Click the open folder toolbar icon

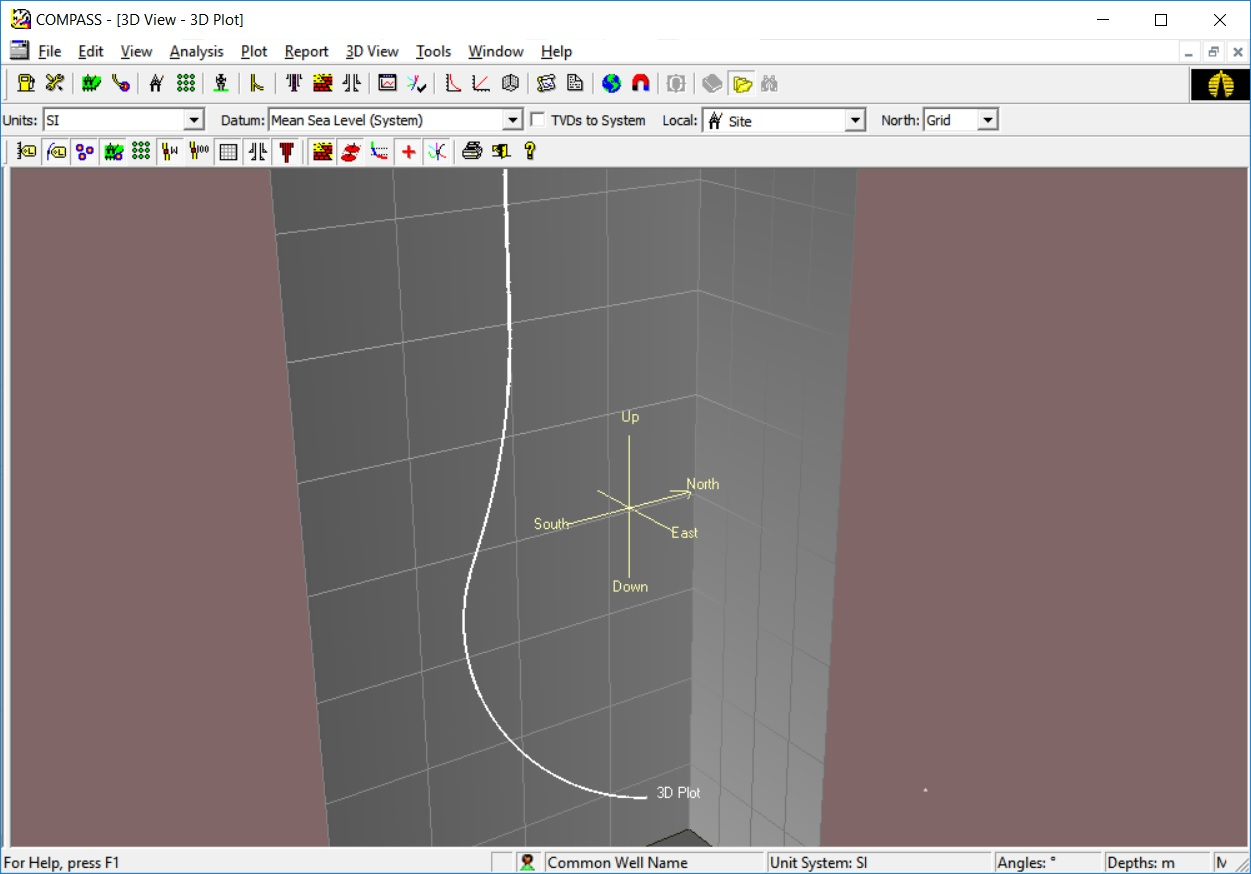pyautogui.click(x=741, y=83)
